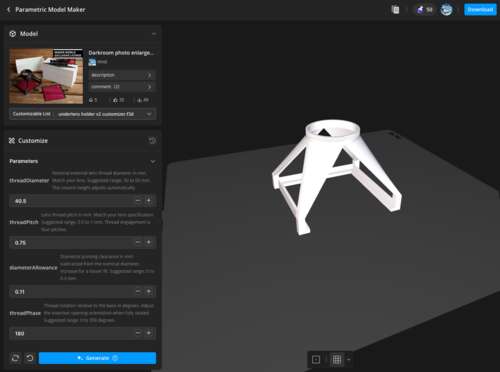Open the credits balance showing 50
Screen dimensions: 500x372
coord(424,10)
